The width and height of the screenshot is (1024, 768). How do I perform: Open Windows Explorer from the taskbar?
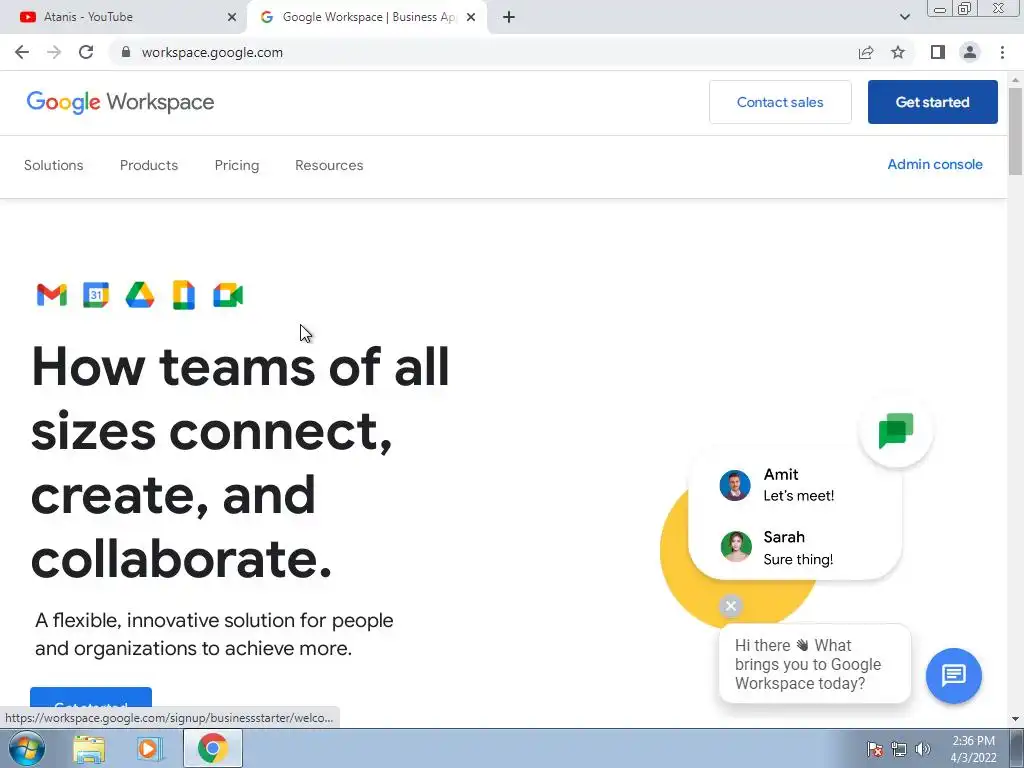(x=89, y=749)
